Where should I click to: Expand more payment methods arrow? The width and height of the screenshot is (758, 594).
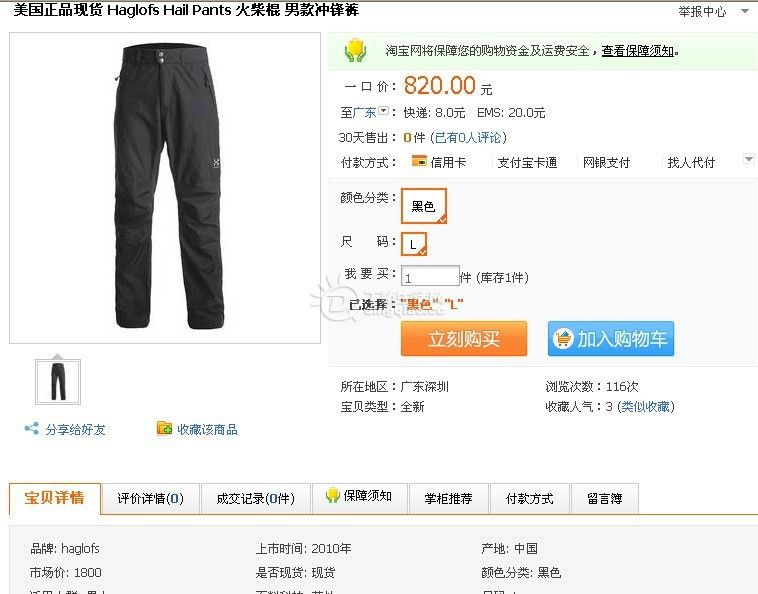(748, 159)
